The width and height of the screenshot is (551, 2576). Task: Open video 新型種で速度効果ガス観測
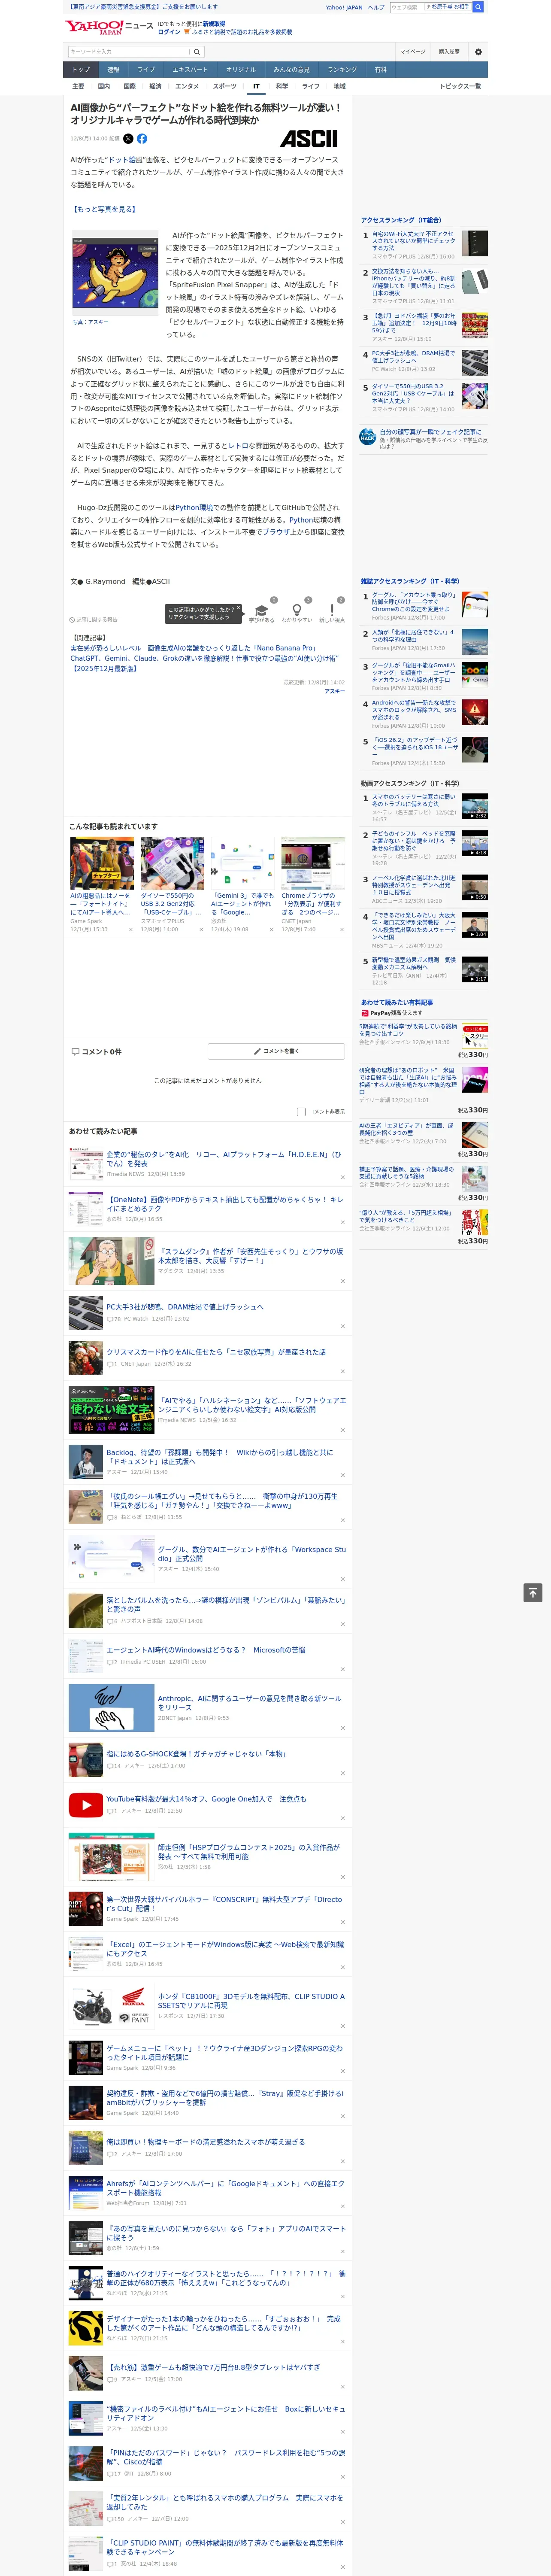click(414, 964)
